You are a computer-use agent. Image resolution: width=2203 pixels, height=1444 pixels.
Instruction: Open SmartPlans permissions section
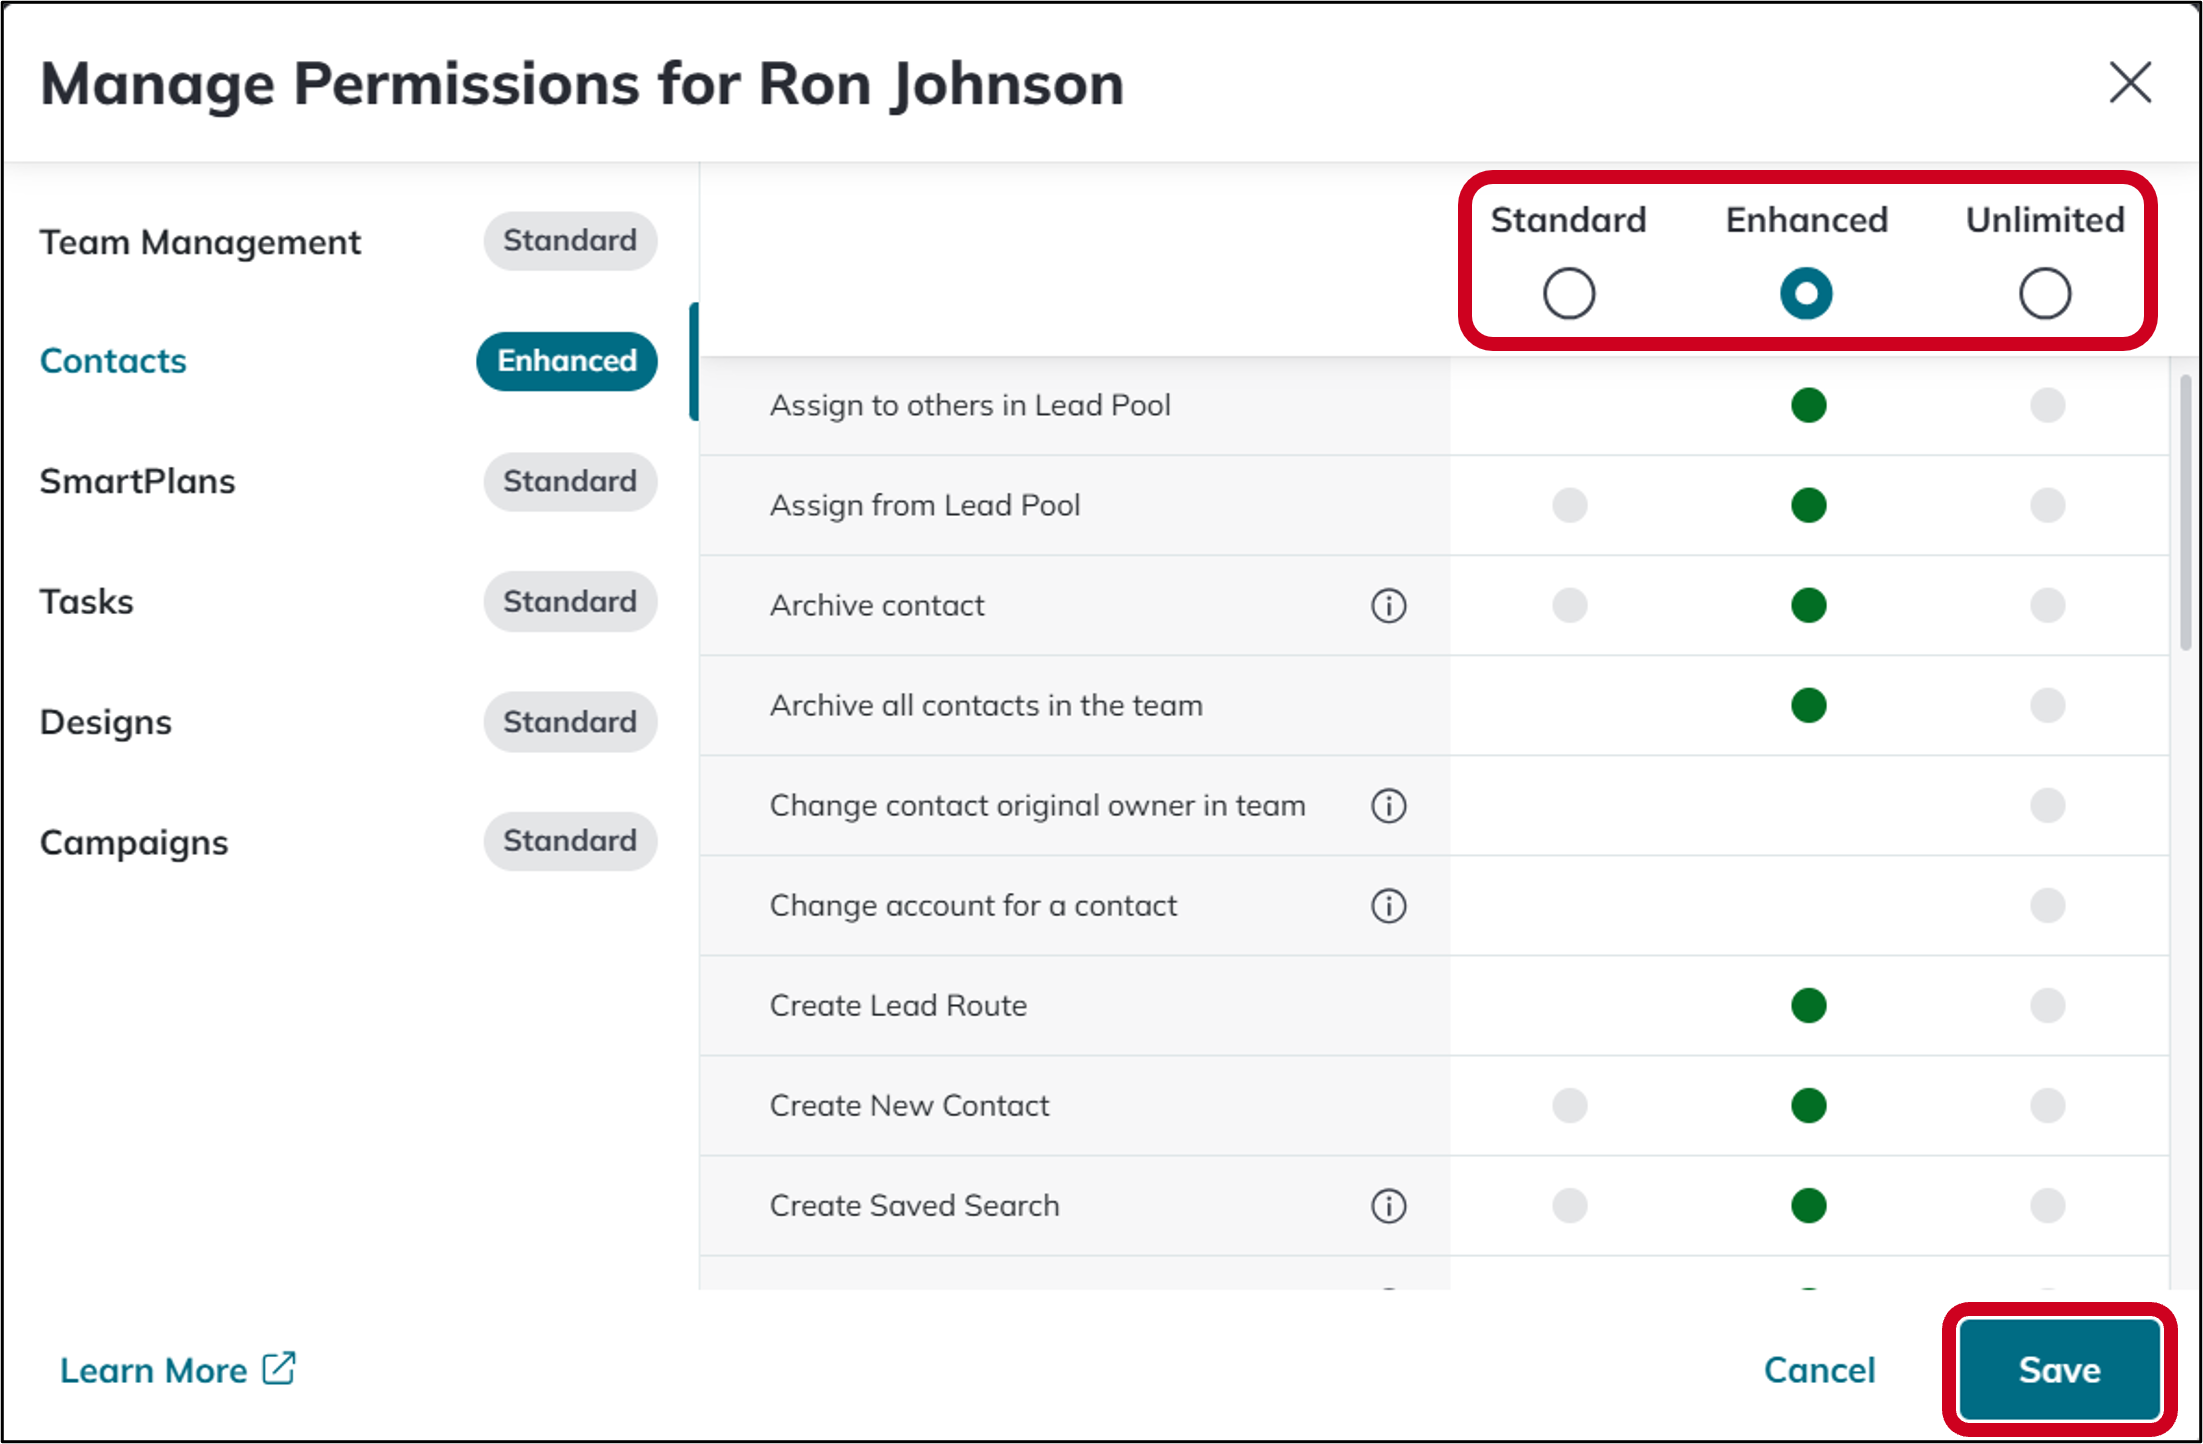(137, 481)
